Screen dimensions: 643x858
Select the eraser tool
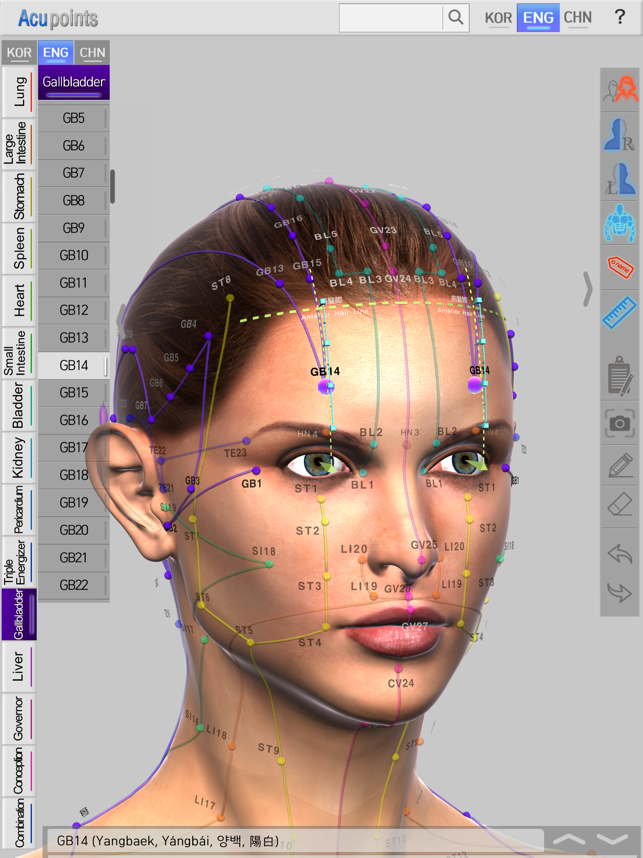coord(620,508)
